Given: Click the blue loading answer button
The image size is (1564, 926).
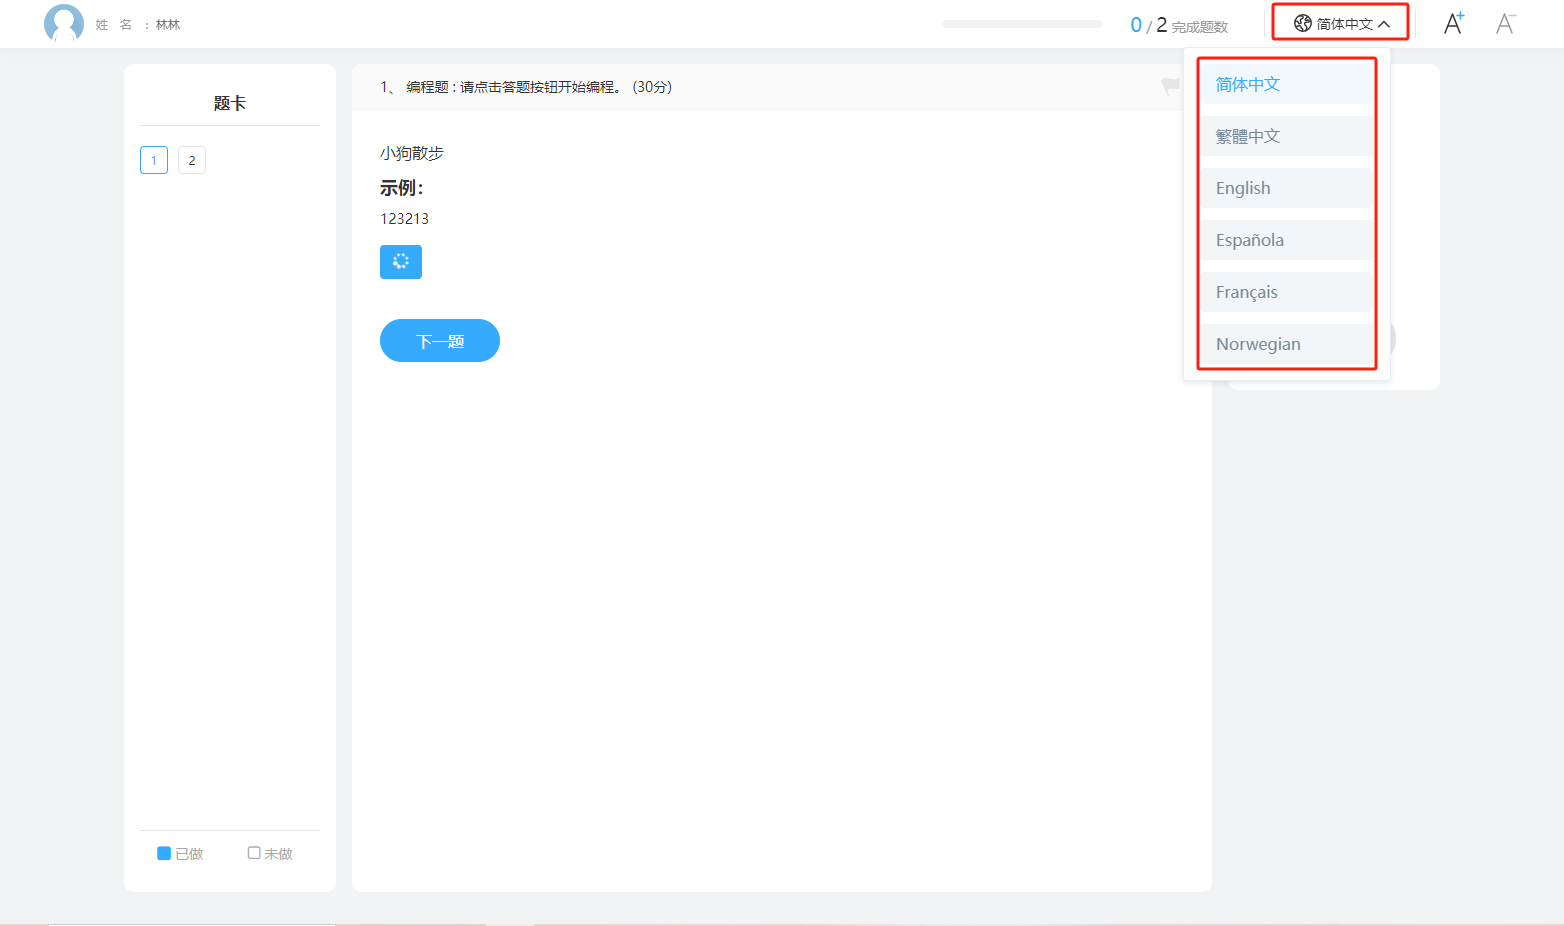Looking at the screenshot, I should (x=401, y=262).
